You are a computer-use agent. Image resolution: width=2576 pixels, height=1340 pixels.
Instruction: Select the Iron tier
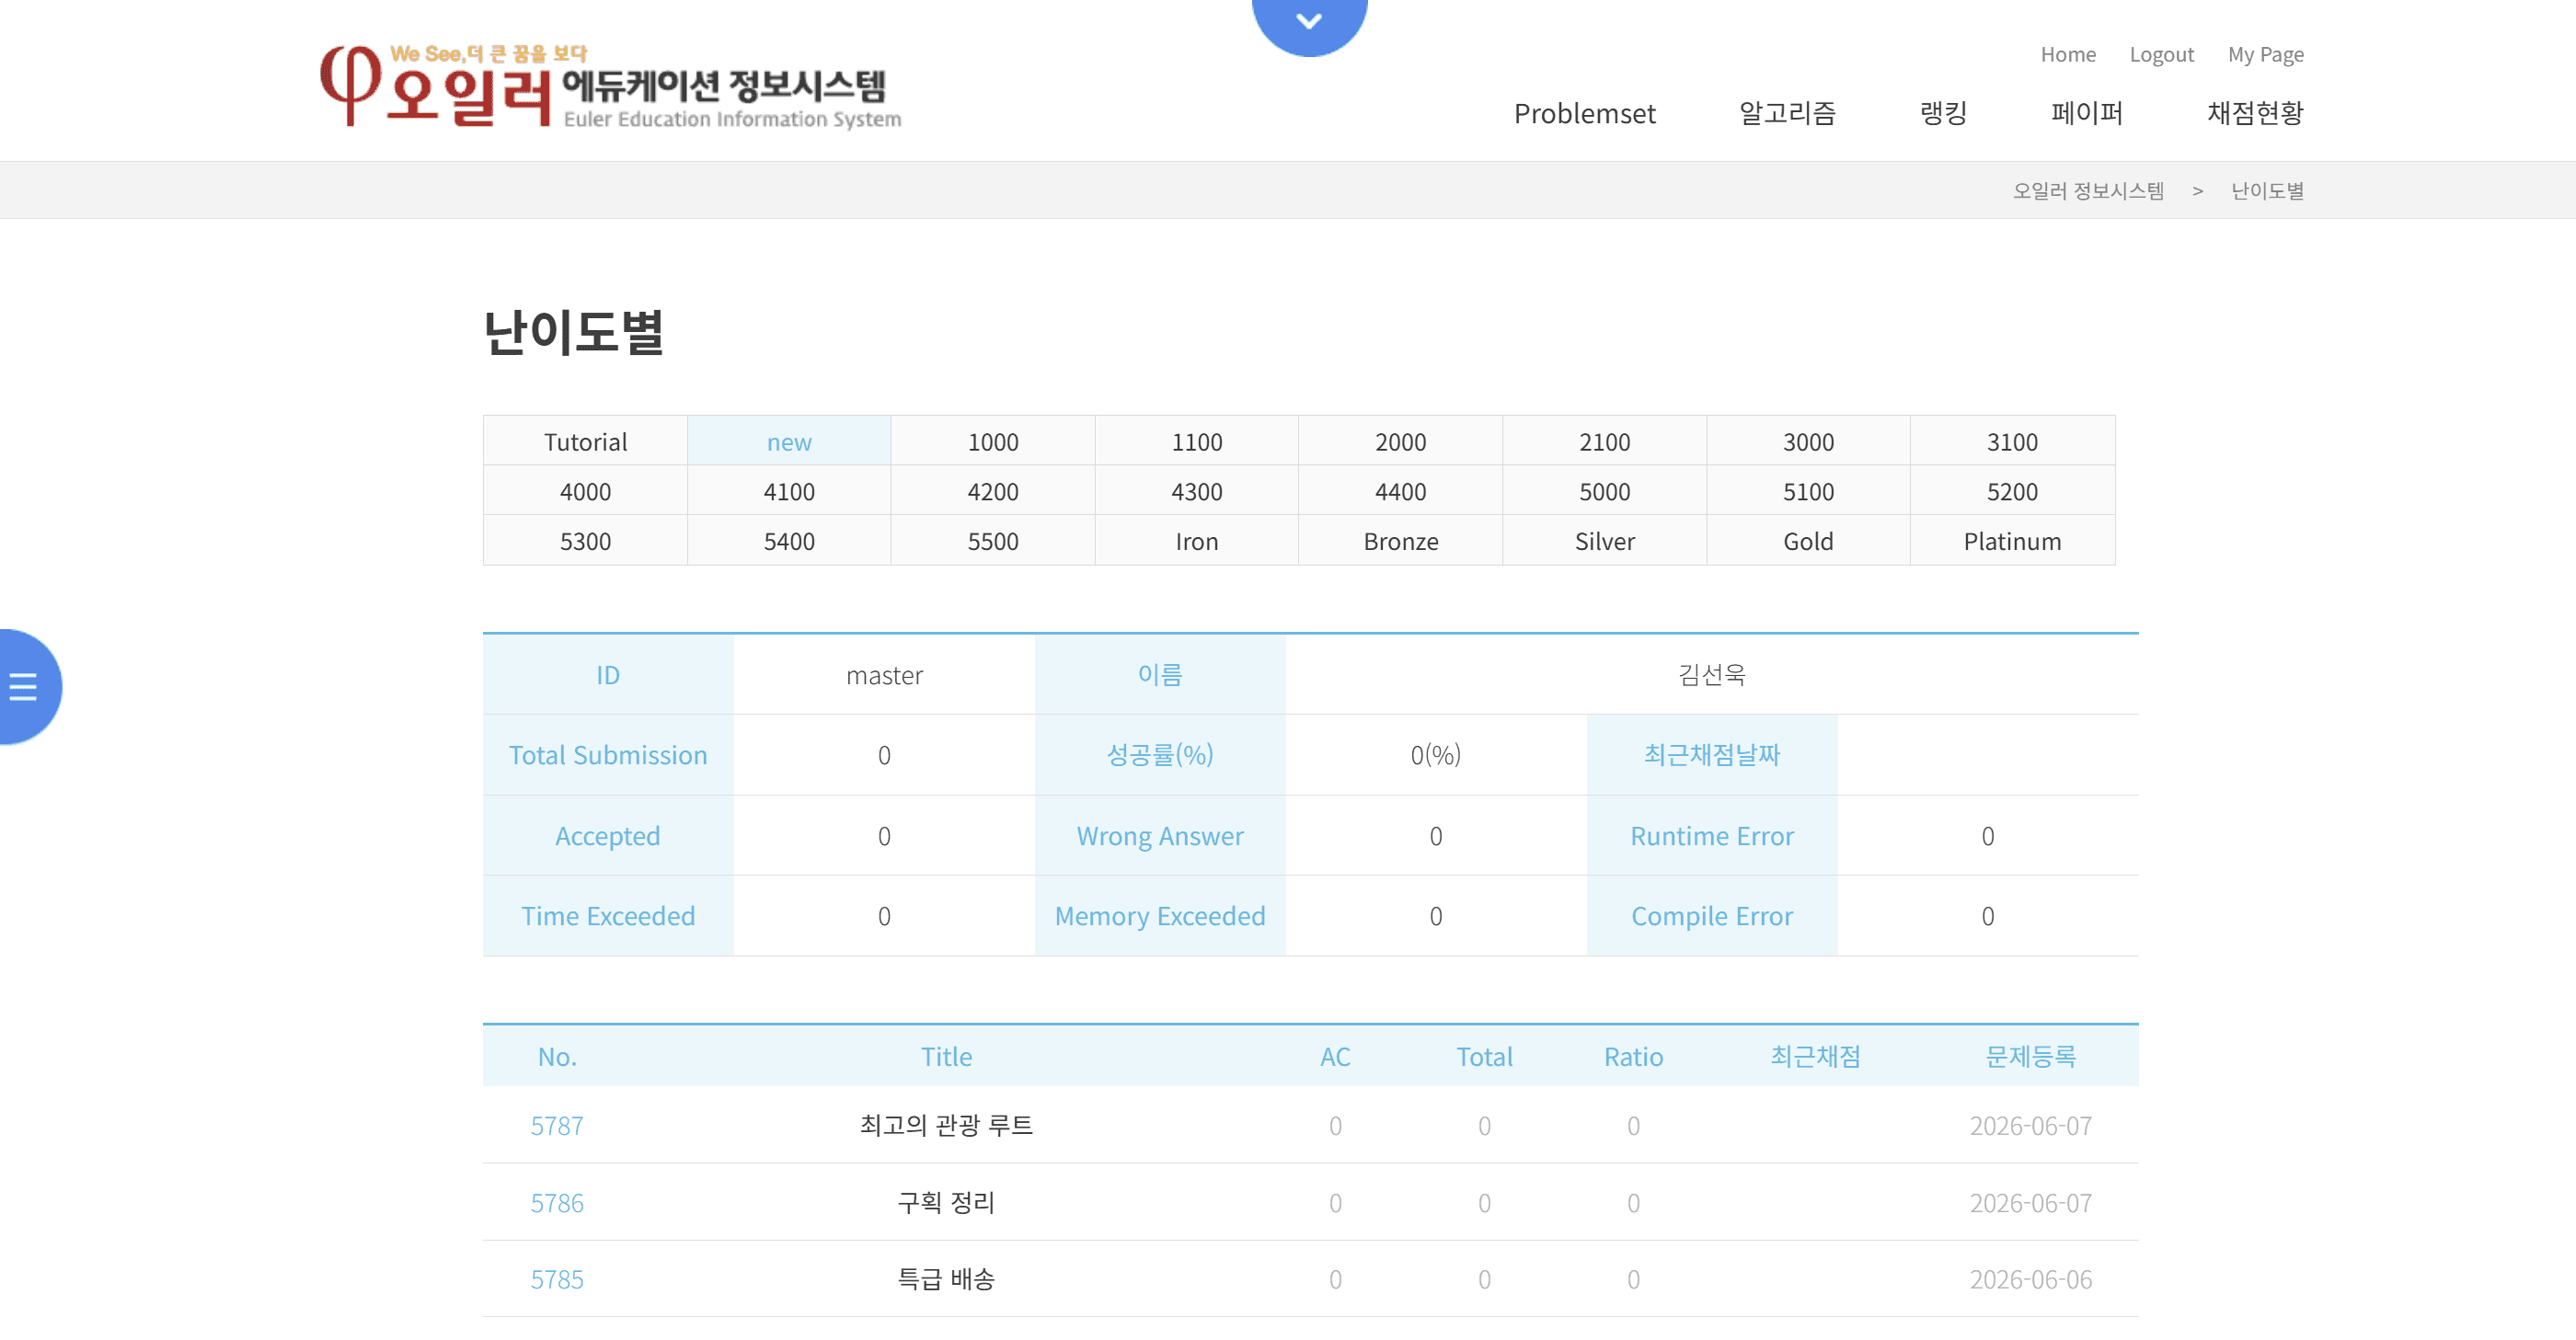click(x=1197, y=541)
